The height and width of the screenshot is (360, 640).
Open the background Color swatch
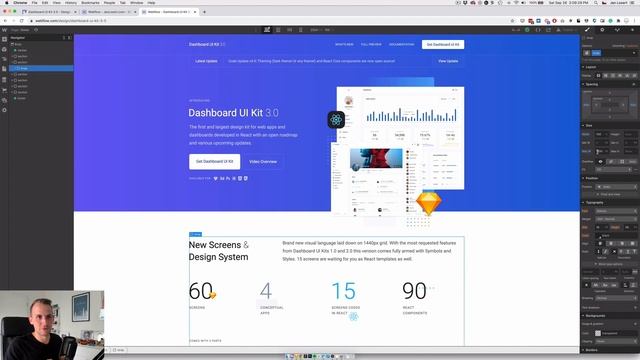598,333
